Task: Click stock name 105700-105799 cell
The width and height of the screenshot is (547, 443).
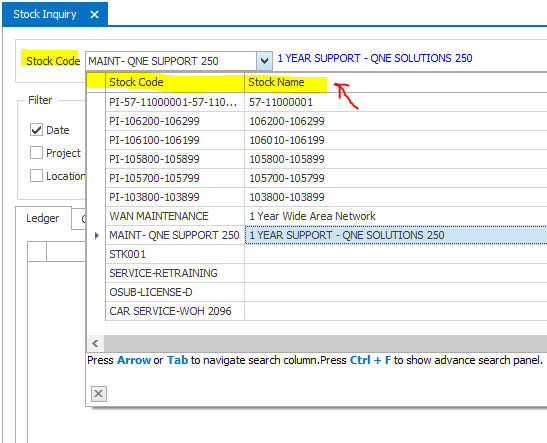Action: click(396, 178)
